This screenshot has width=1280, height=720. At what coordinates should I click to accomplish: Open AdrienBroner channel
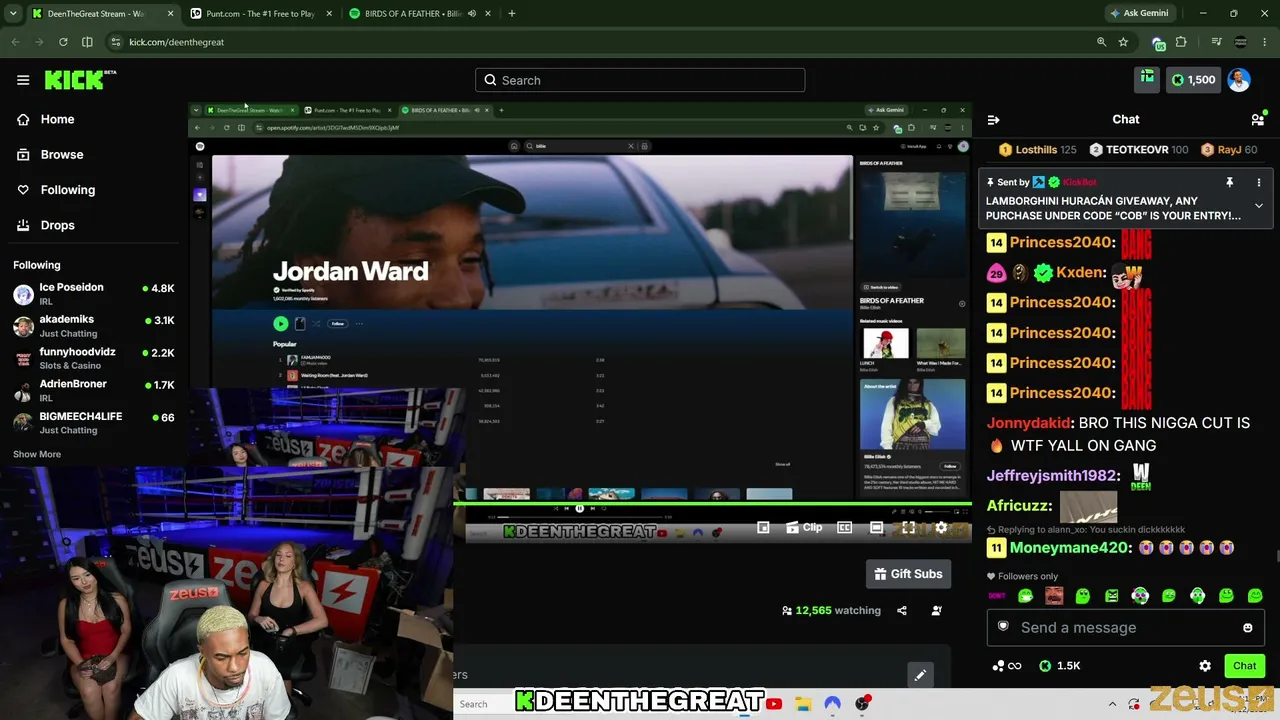click(94, 390)
